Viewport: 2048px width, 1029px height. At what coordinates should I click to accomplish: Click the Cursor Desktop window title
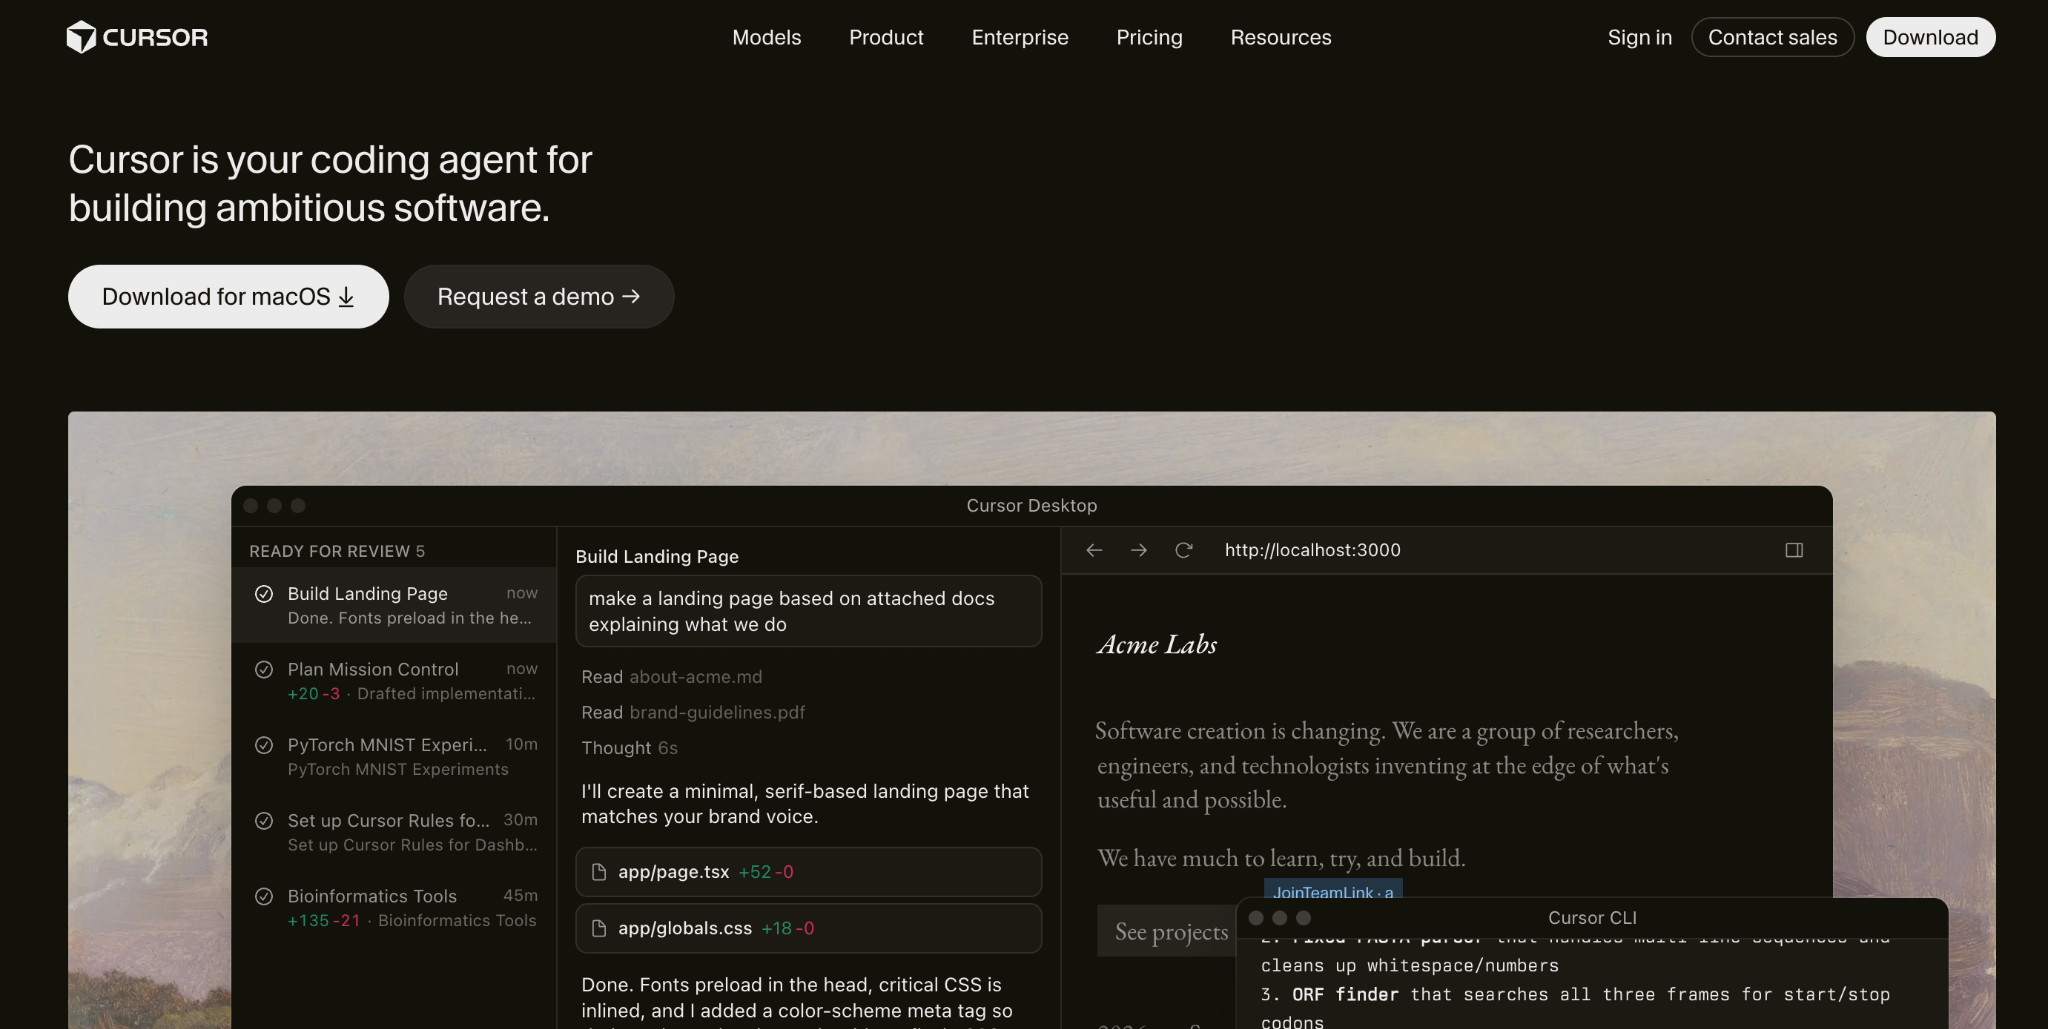tap(1032, 506)
